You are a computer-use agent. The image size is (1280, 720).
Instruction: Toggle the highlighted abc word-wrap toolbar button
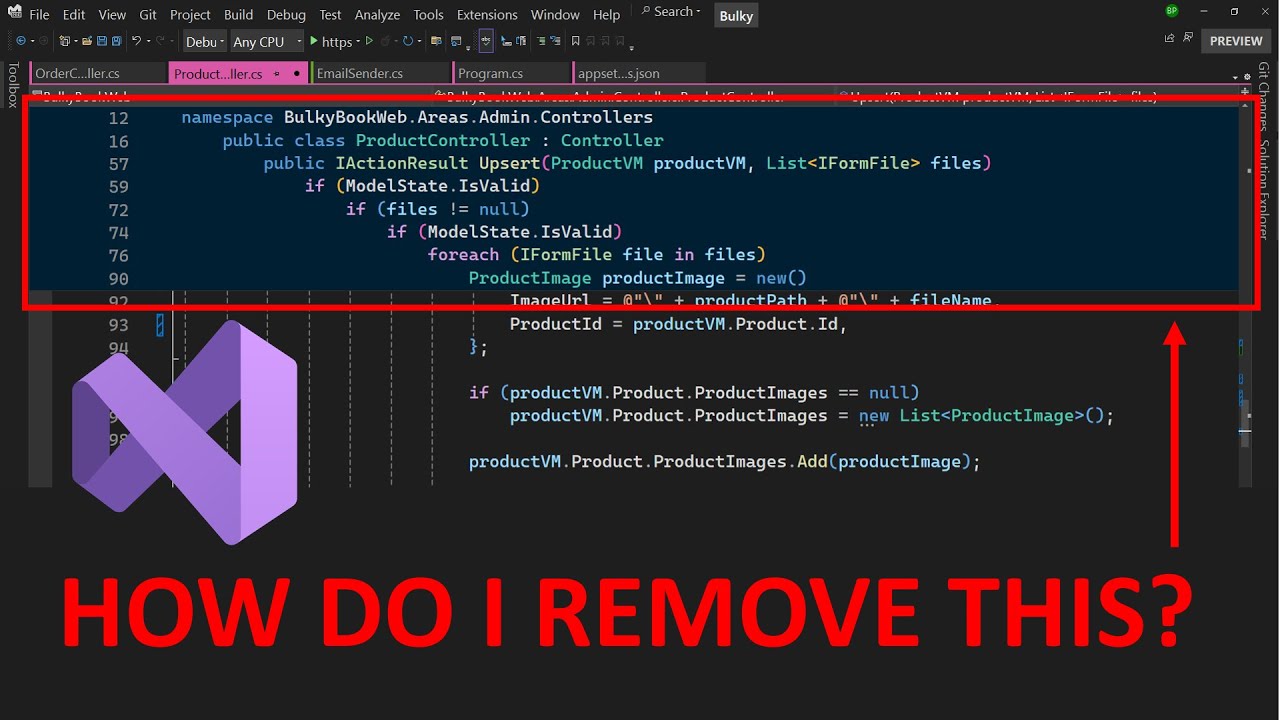click(486, 41)
